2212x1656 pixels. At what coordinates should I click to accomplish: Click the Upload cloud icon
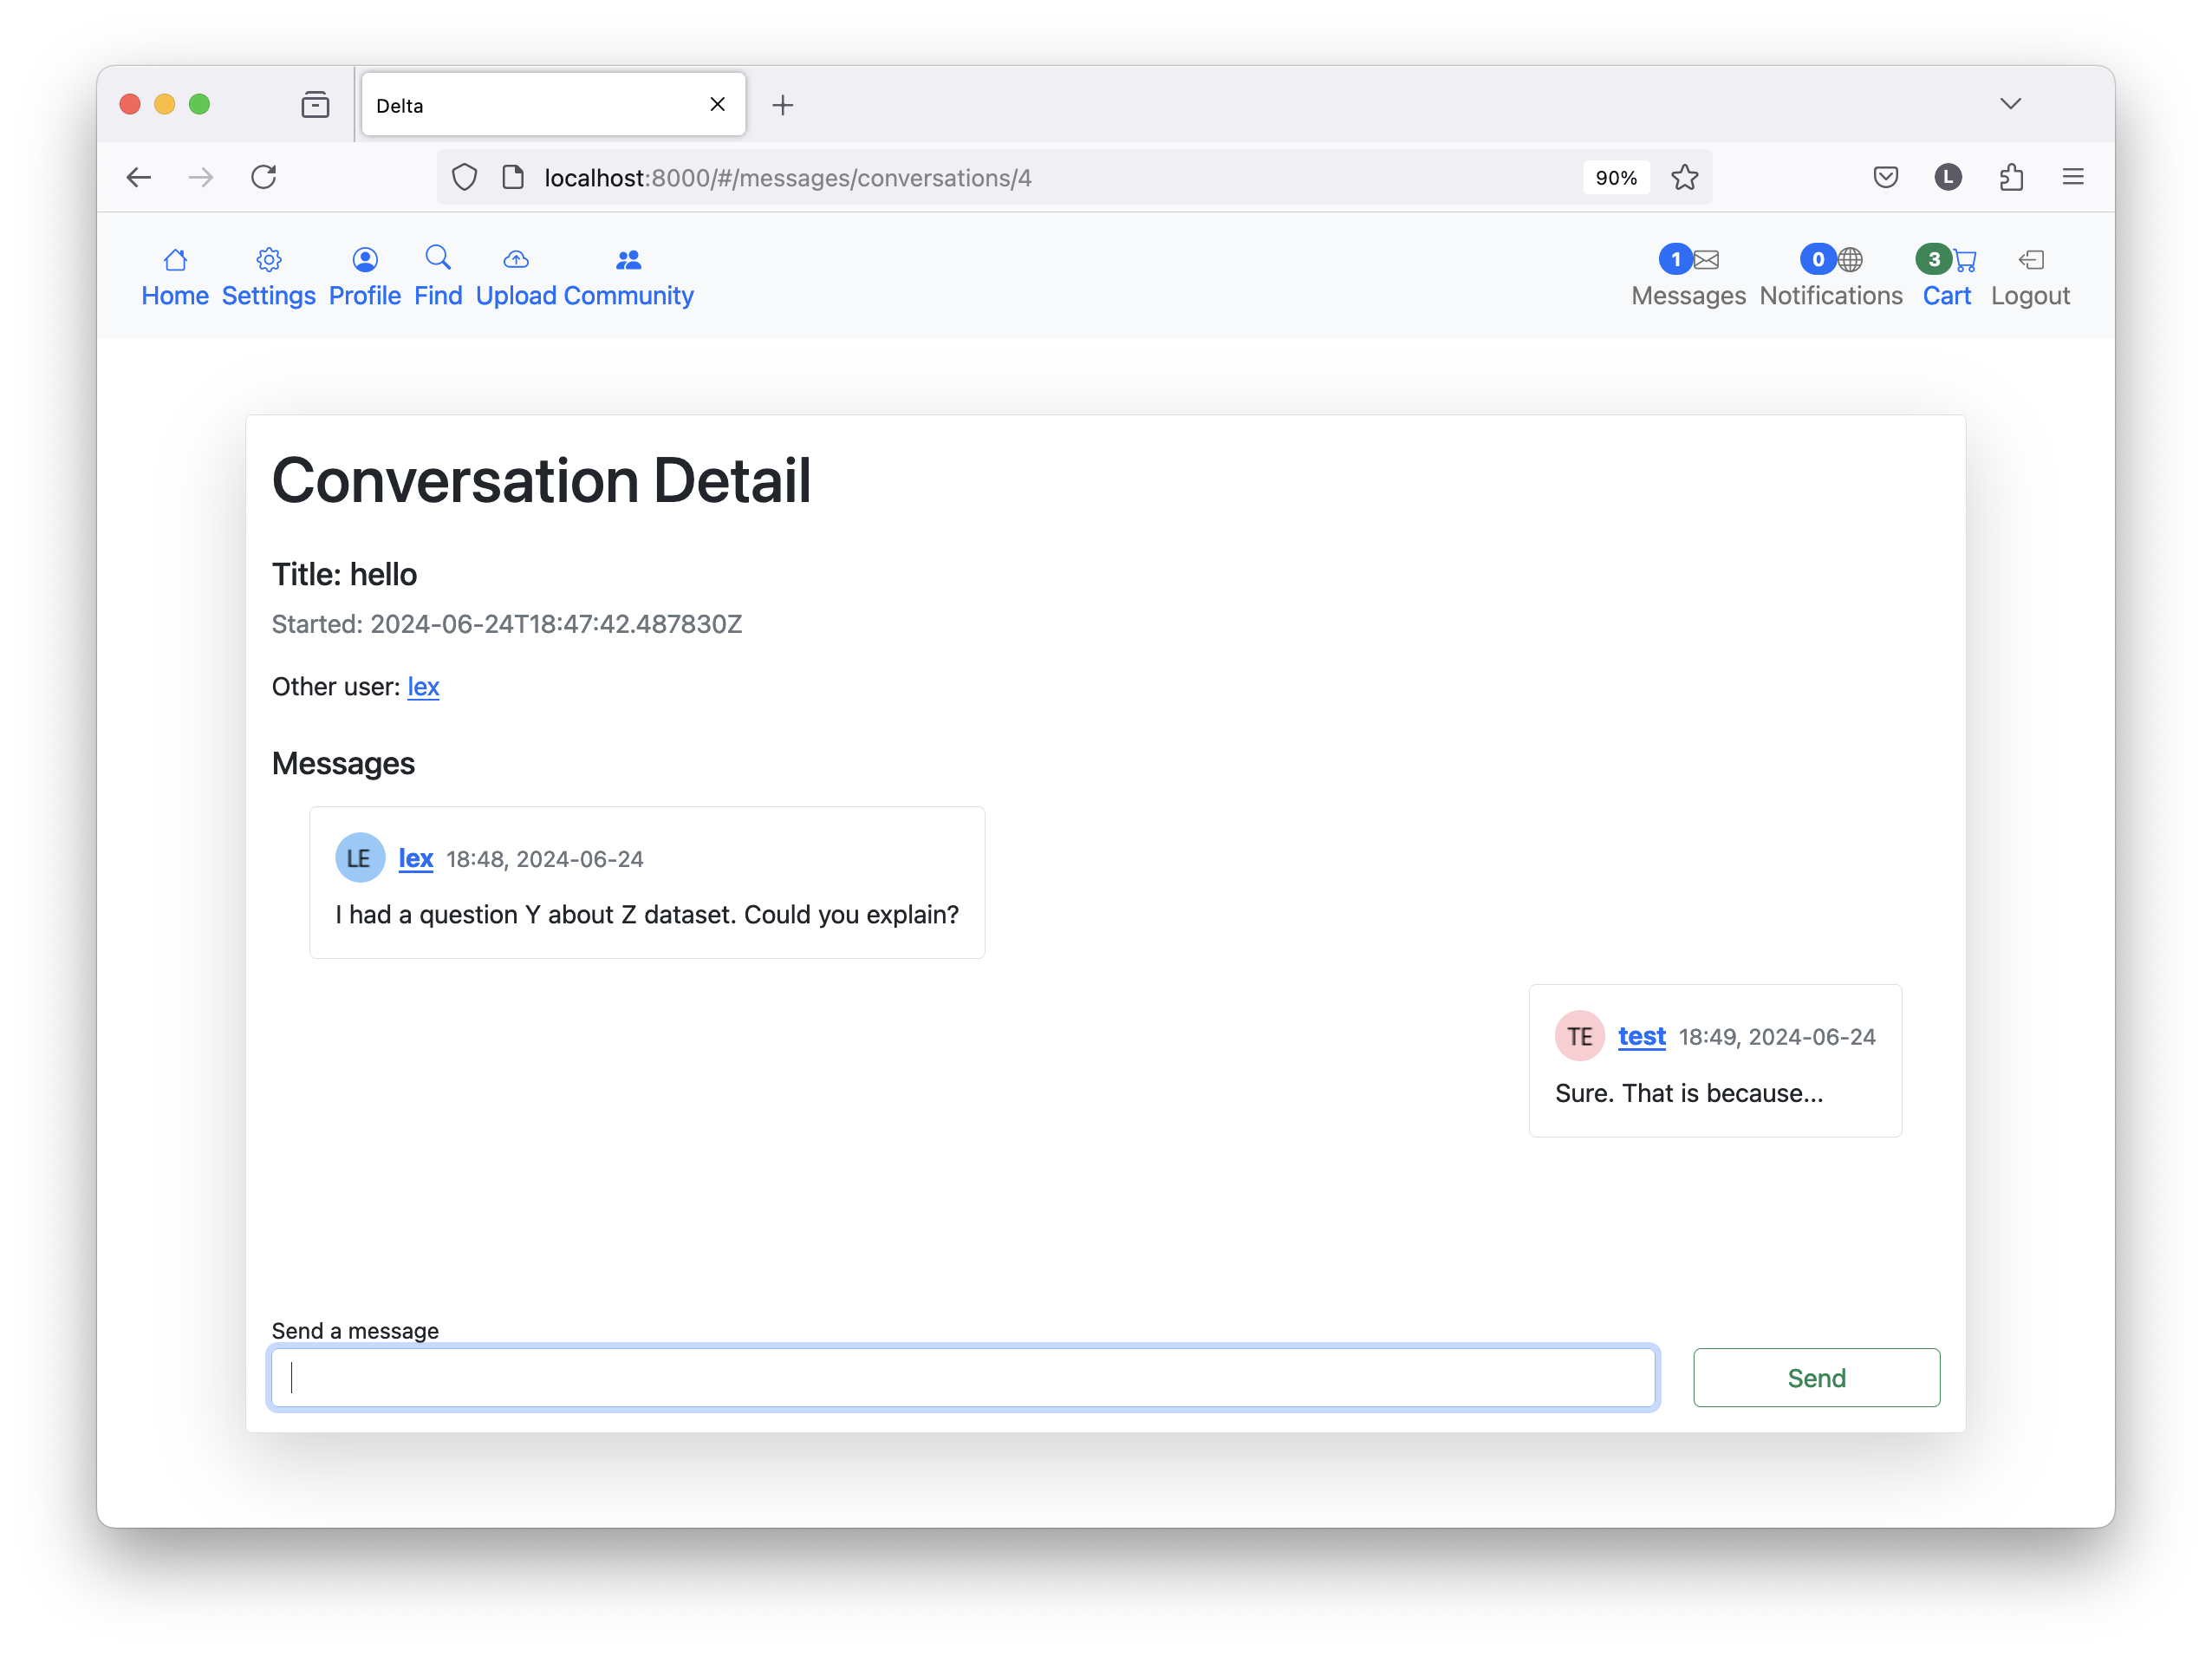(516, 260)
